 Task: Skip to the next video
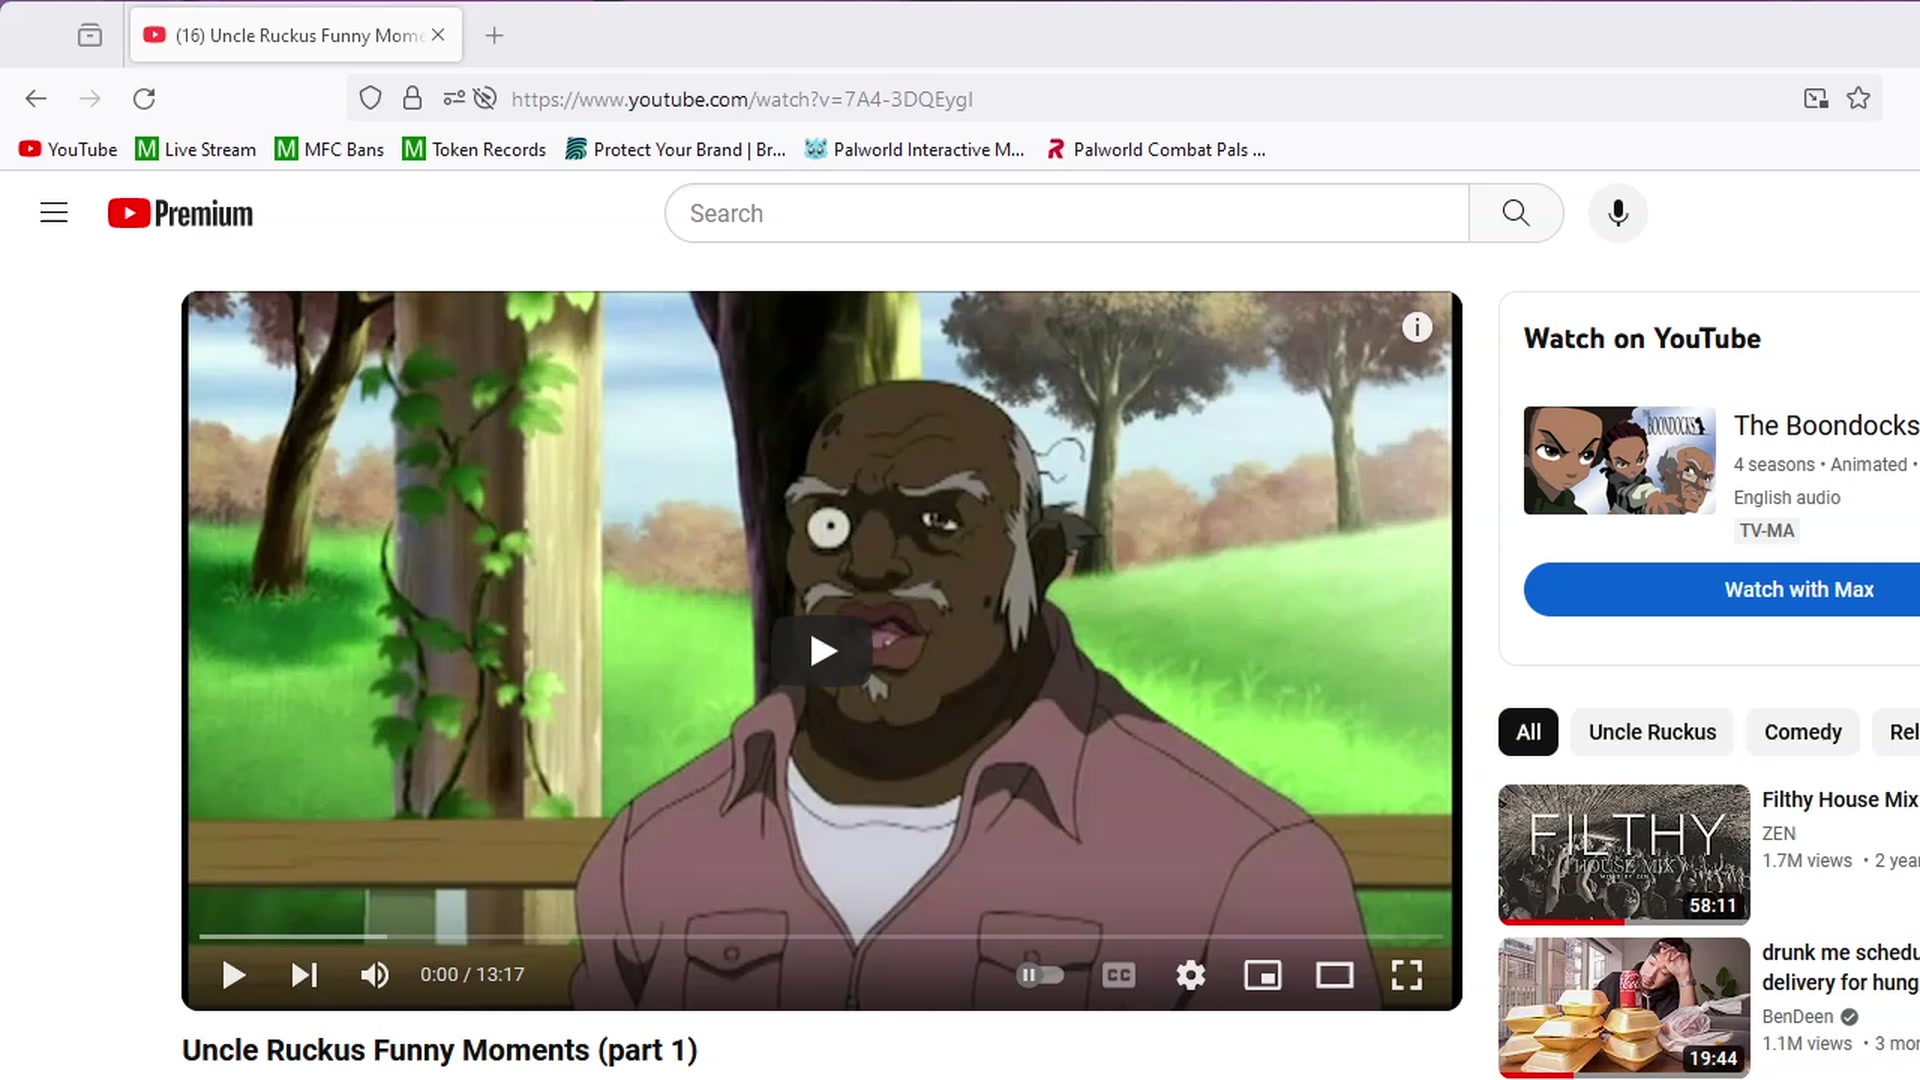304,975
